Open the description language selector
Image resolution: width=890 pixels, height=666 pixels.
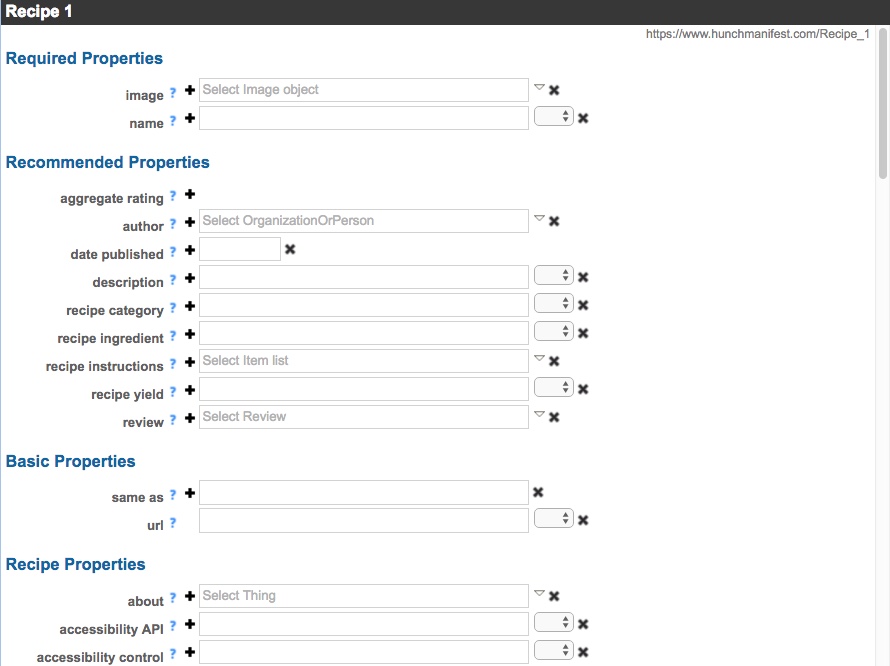click(x=553, y=275)
